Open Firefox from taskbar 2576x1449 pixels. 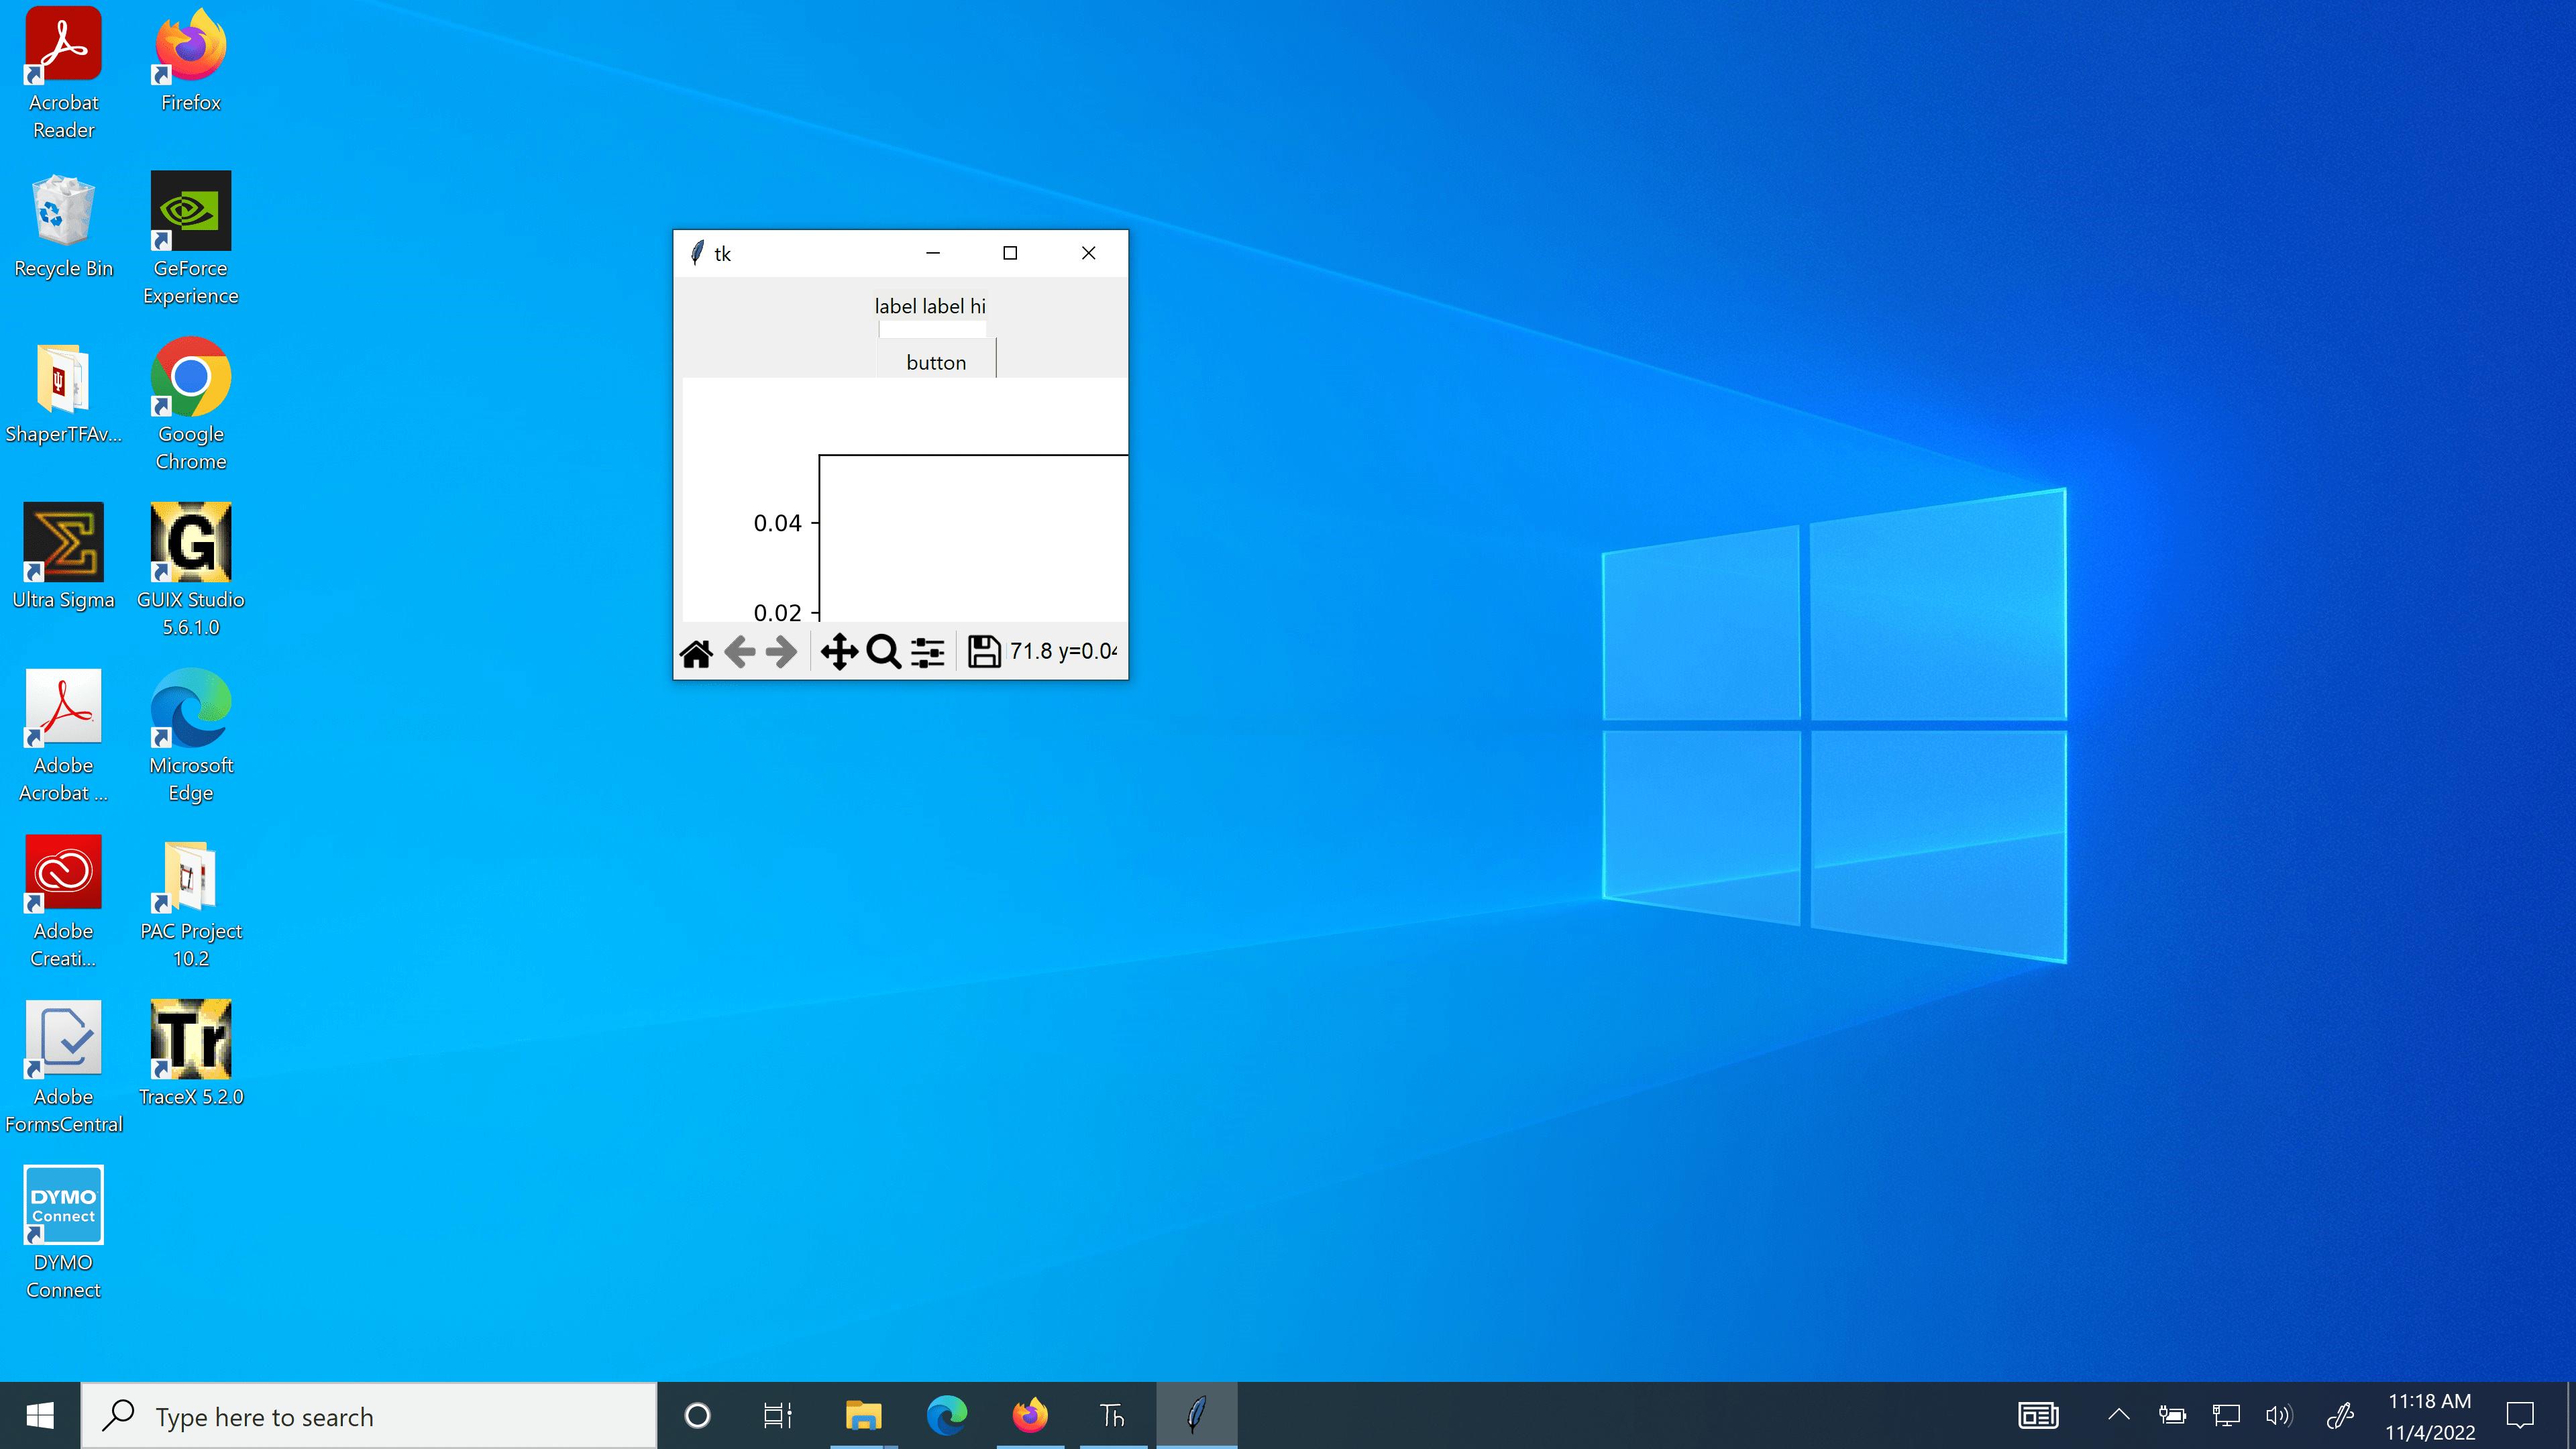click(1030, 1416)
